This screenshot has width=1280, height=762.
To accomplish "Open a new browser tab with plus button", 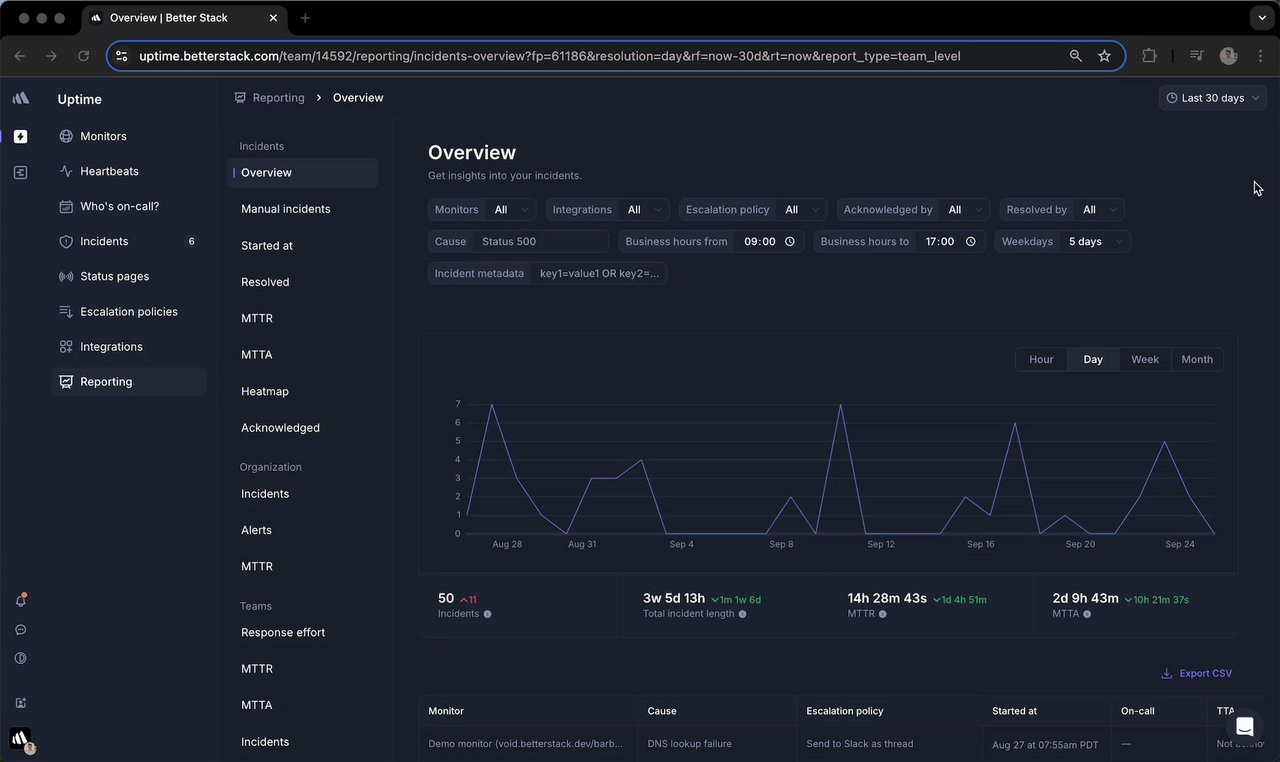I will click(x=305, y=18).
